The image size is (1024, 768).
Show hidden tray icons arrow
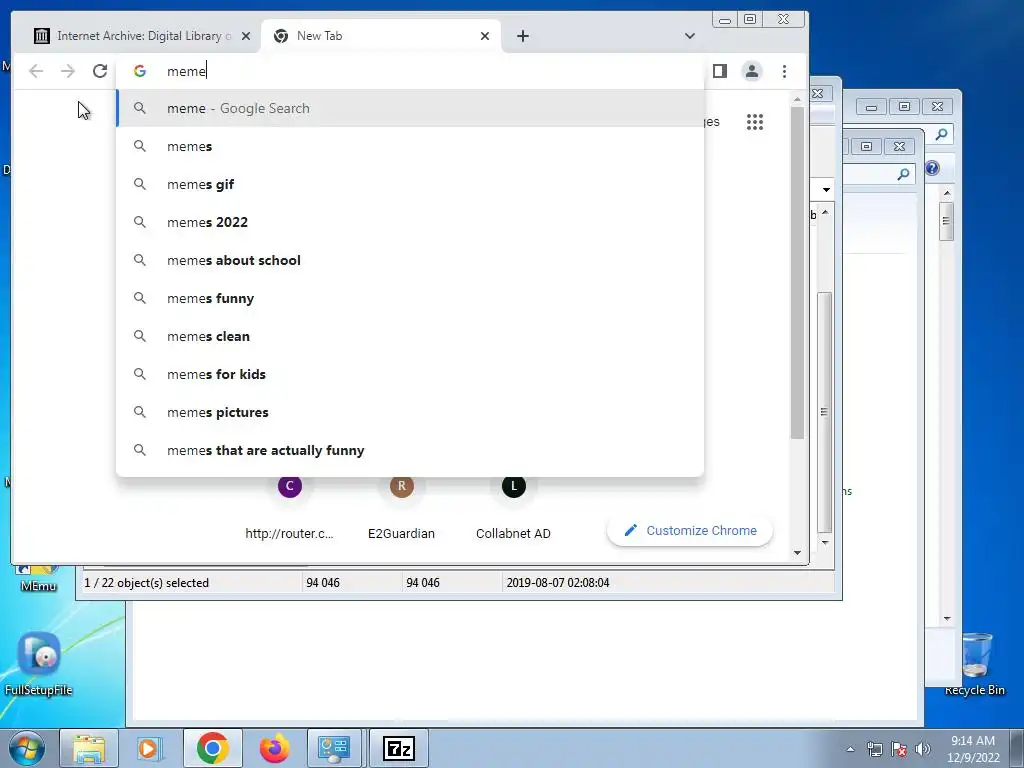tap(850, 749)
